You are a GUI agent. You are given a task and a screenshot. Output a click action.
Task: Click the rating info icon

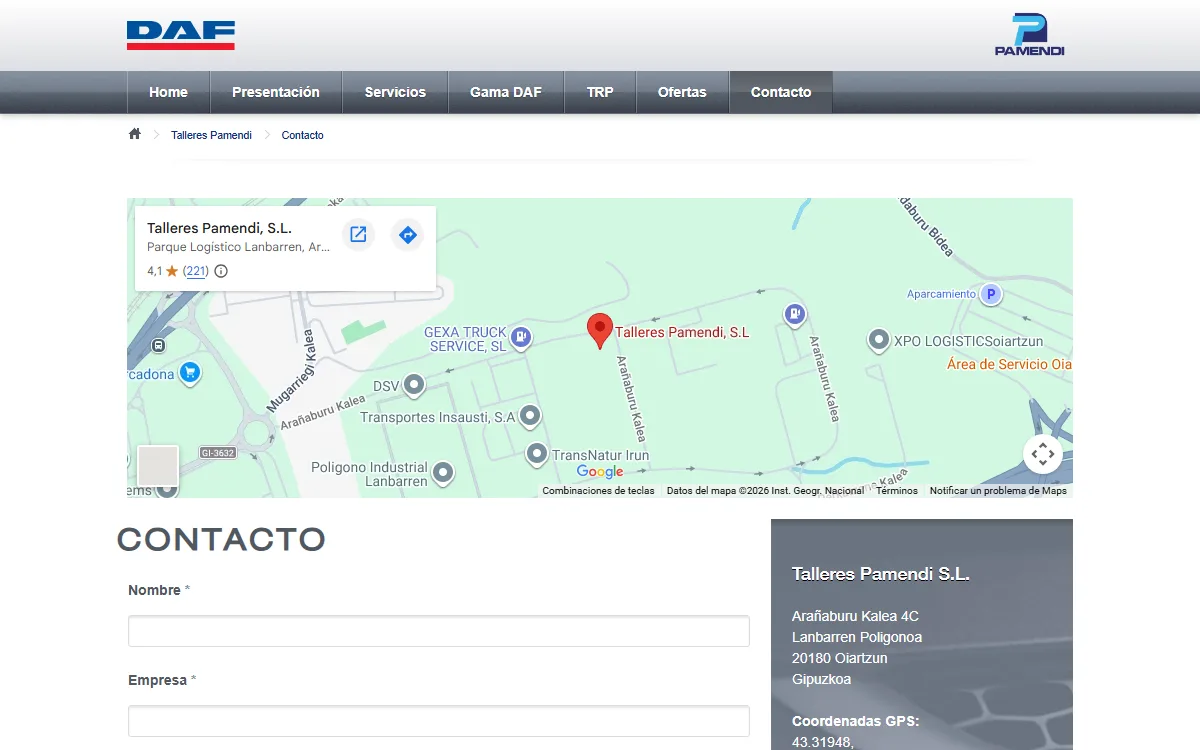[221, 271]
